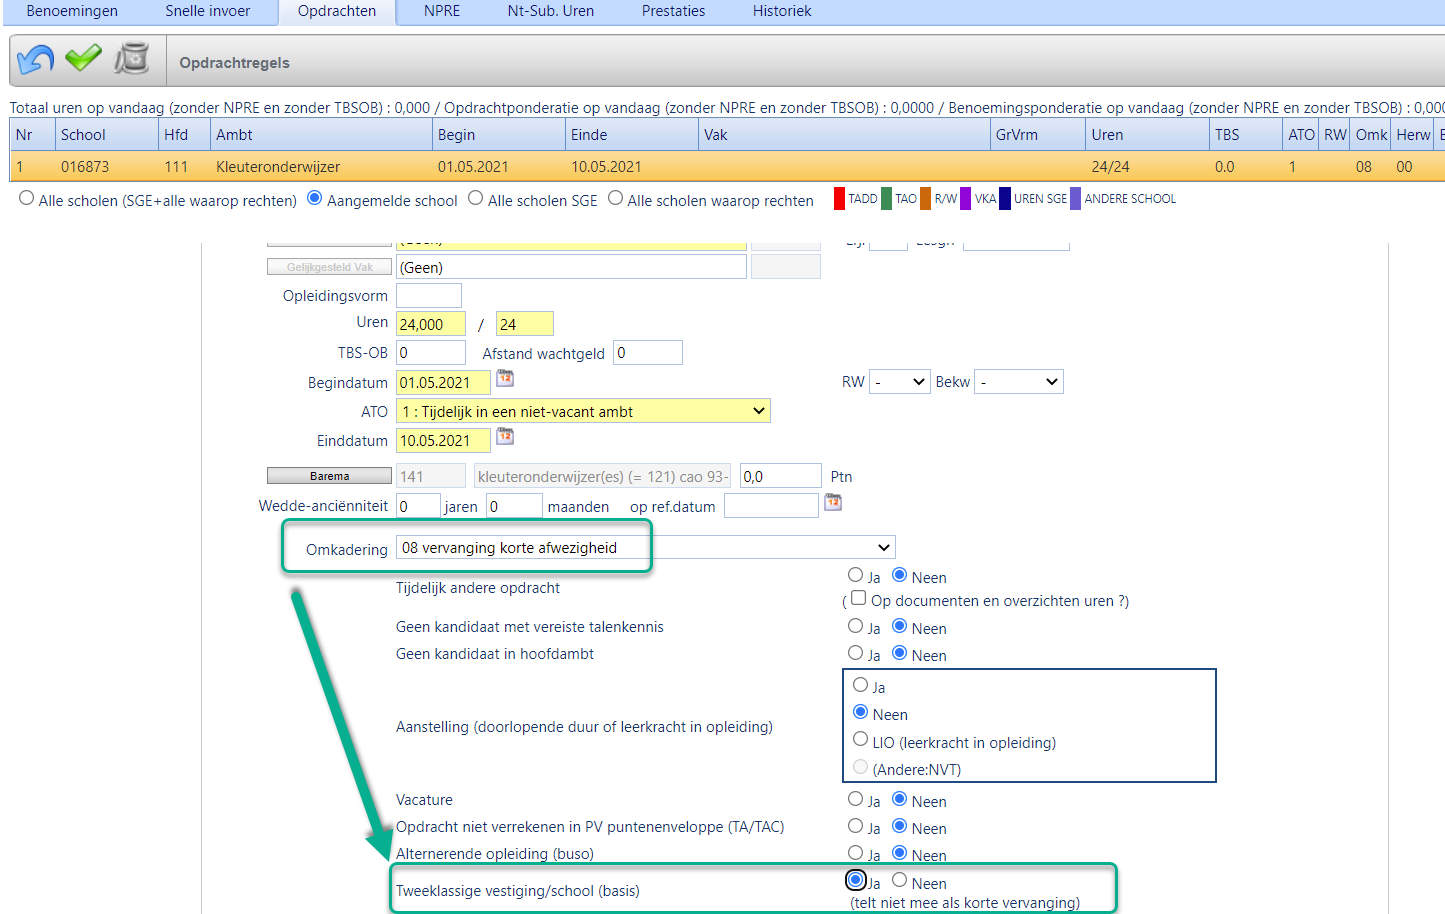Click the Uren field showing 24,000
This screenshot has height=914, width=1445.
click(x=431, y=324)
